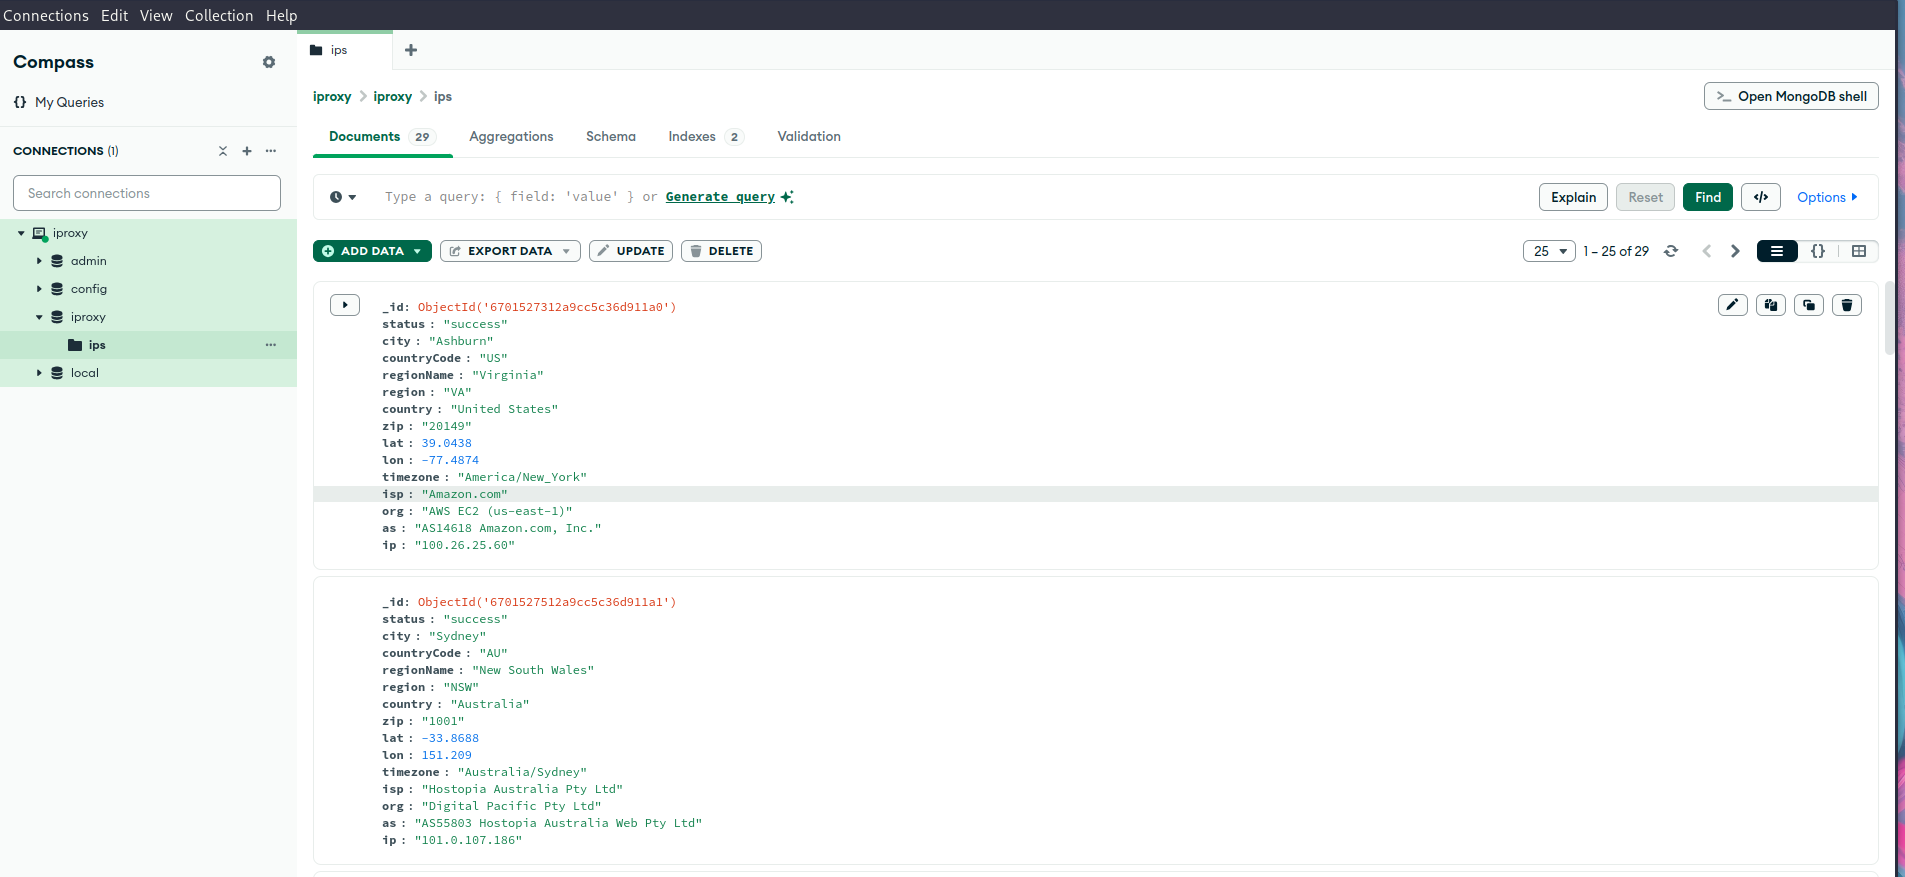Image resolution: width=1905 pixels, height=877 pixels.
Task: Click the Find button
Action: 1707,197
